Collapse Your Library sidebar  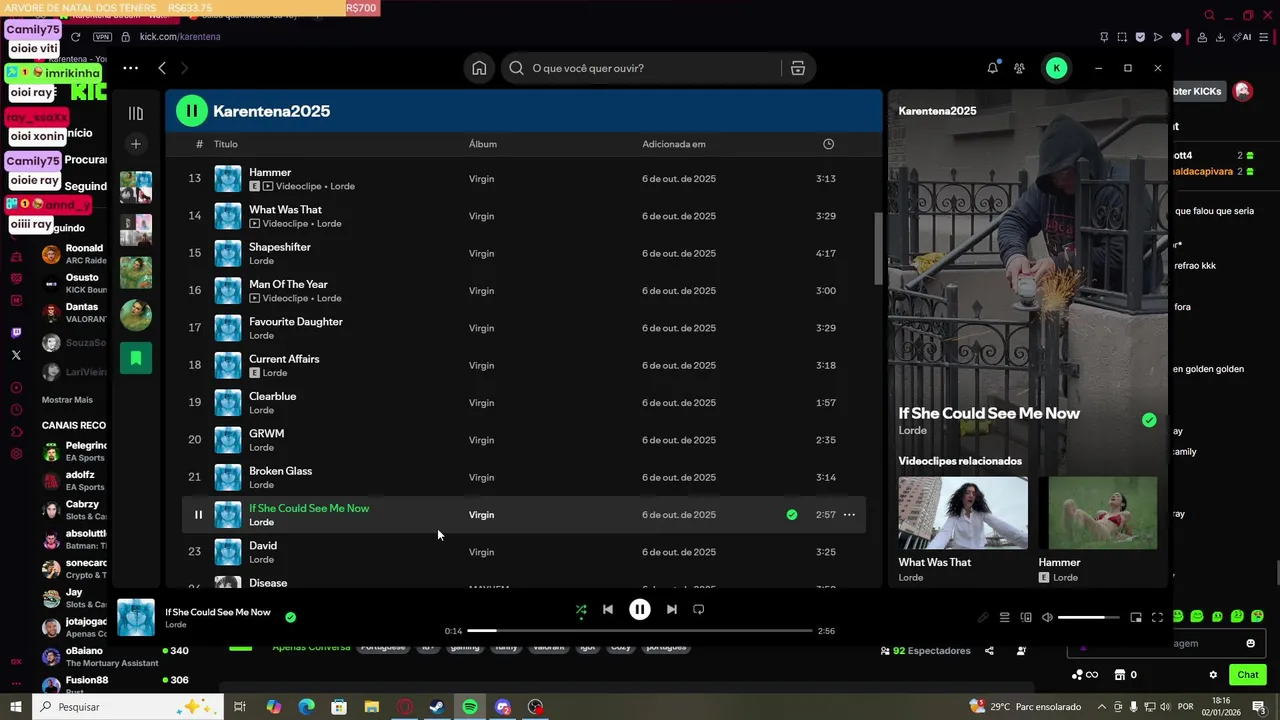[136, 113]
